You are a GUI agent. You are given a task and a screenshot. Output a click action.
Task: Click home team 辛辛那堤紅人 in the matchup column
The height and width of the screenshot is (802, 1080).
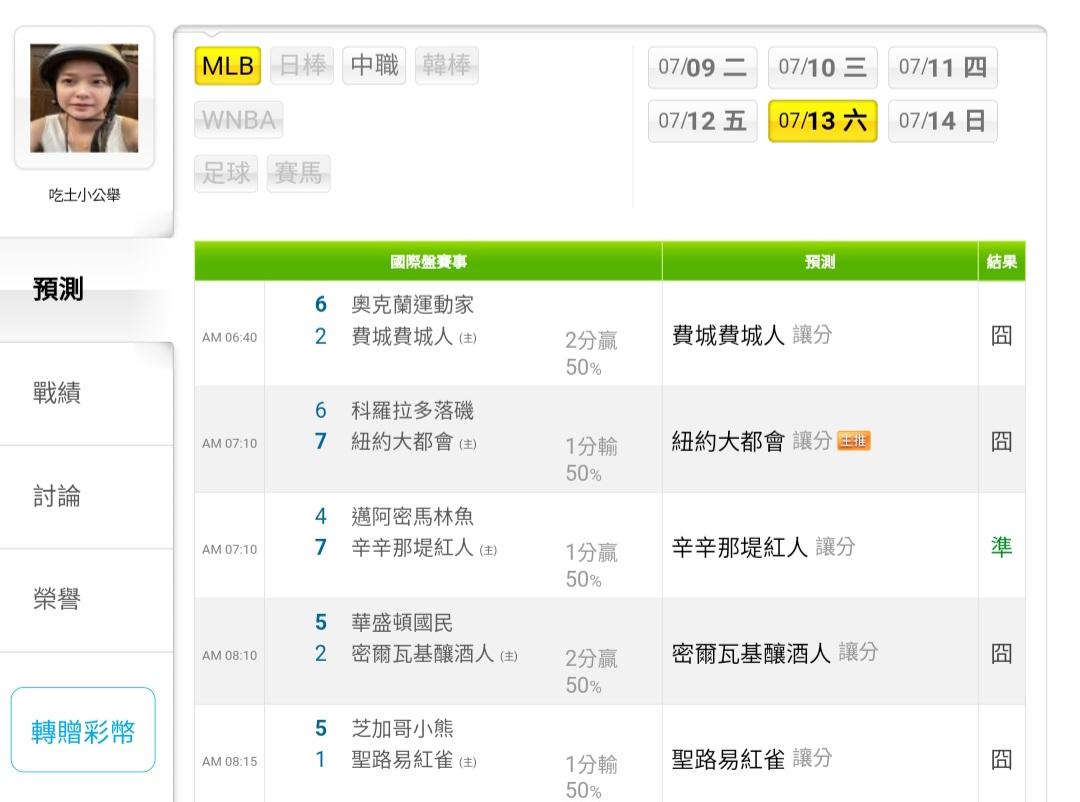click(x=412, y=548)
